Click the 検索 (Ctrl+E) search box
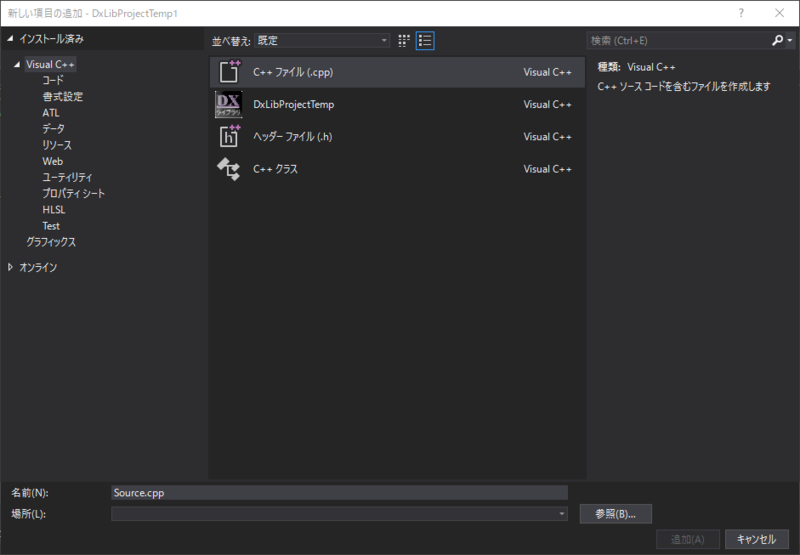 [x=679, y=41]
